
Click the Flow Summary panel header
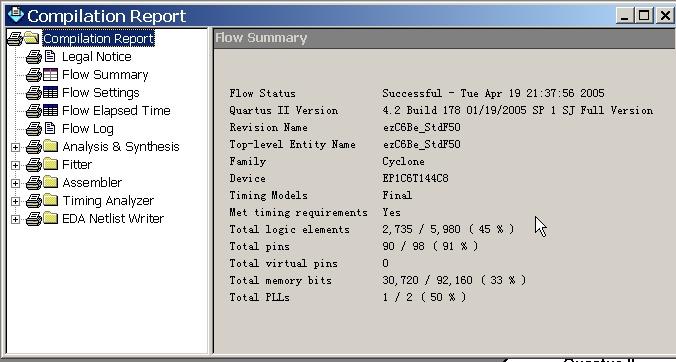tap(444, 38)
